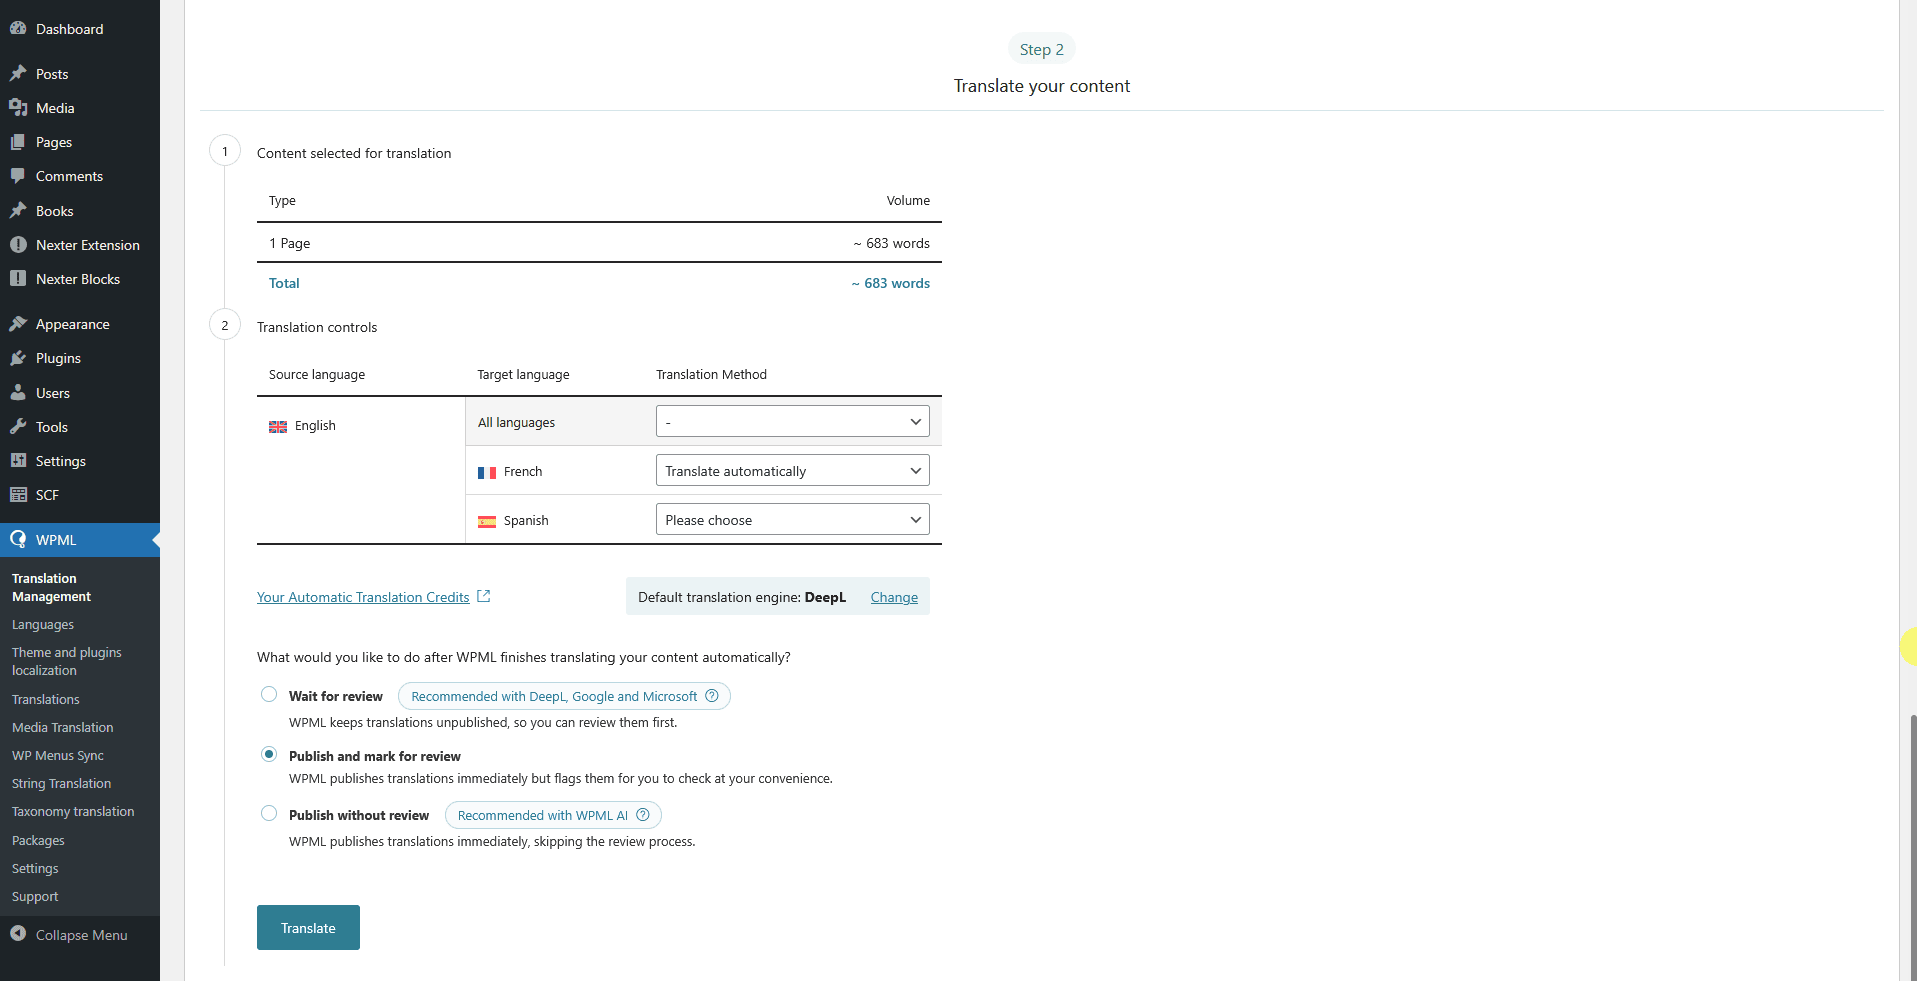Viewport: 1917px width, 981px height.
Task: Click the Media library icon
Action: (20, 108)
